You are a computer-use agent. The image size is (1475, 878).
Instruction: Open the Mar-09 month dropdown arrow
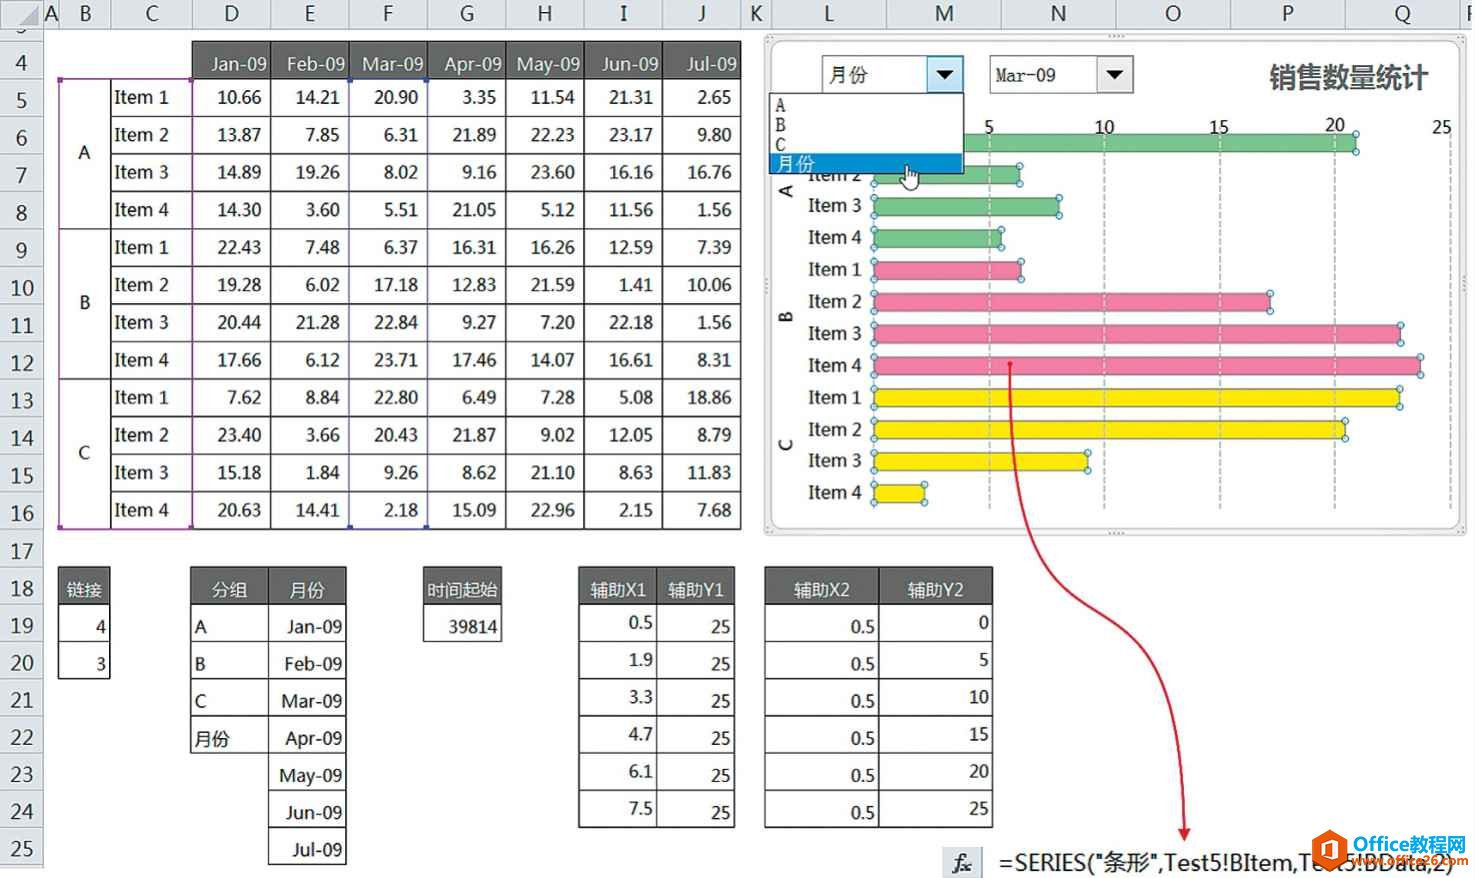coord(1114,75)
